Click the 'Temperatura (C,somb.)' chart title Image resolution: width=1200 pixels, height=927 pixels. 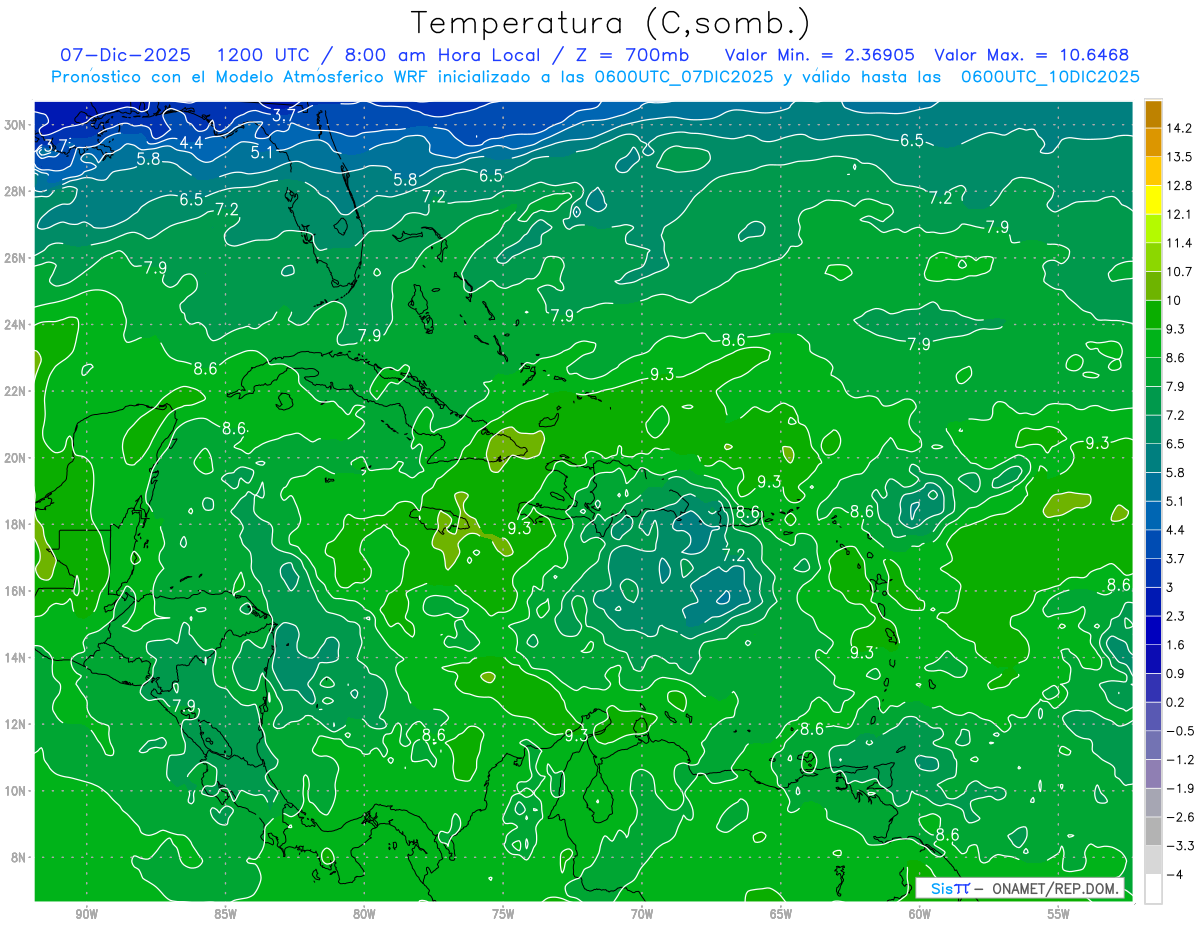(611, 23)
